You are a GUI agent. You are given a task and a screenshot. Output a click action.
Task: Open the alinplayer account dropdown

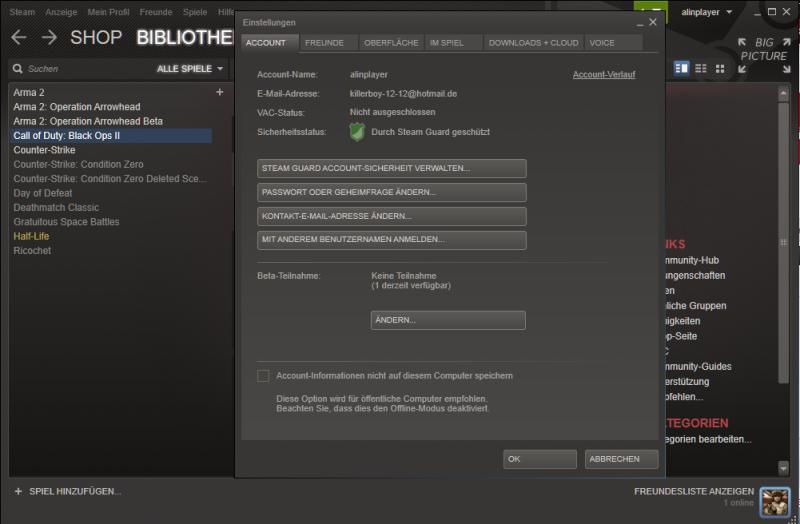pos(706,12)
